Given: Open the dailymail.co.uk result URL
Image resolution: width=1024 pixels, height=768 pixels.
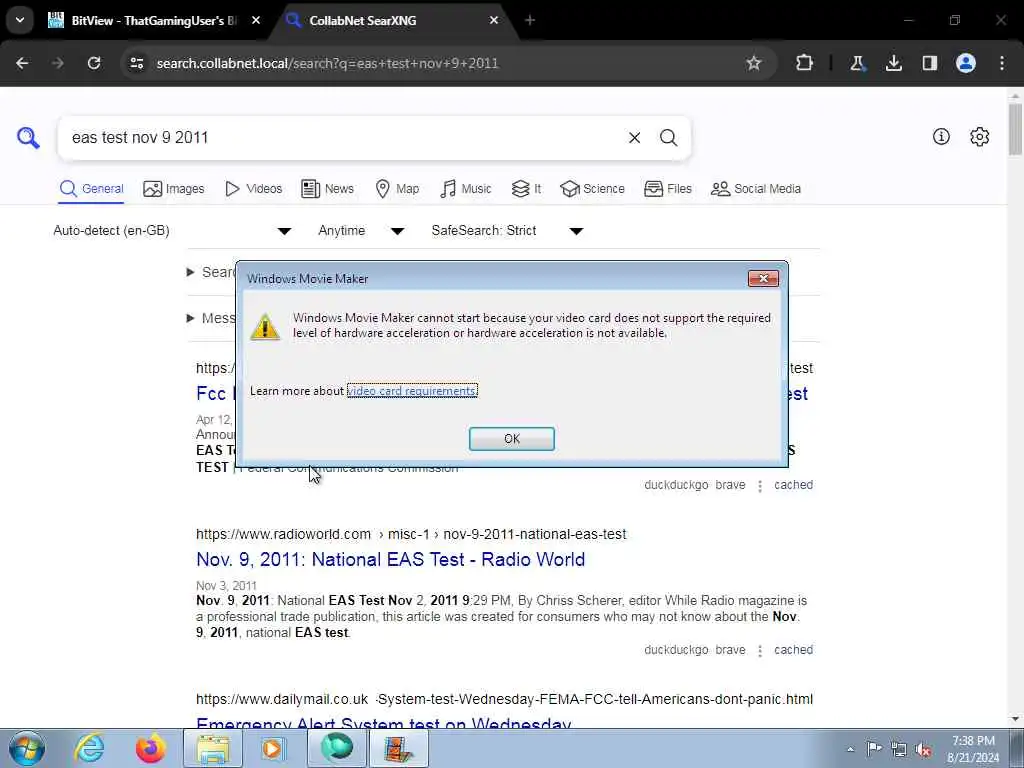Looking at the screenshot, I should [x=504, y=699].
